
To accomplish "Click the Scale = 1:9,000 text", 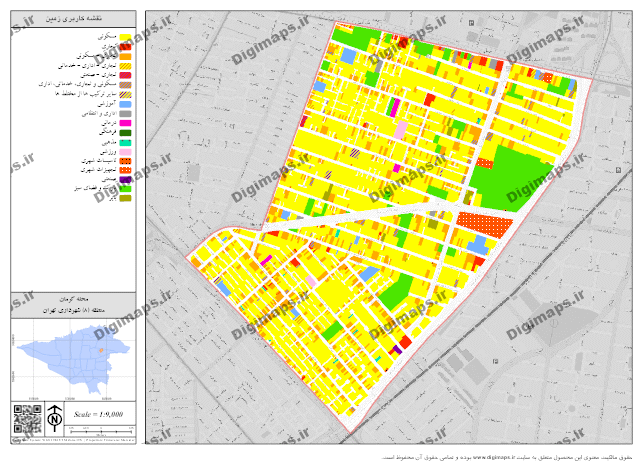I will (x=98, y=414).
